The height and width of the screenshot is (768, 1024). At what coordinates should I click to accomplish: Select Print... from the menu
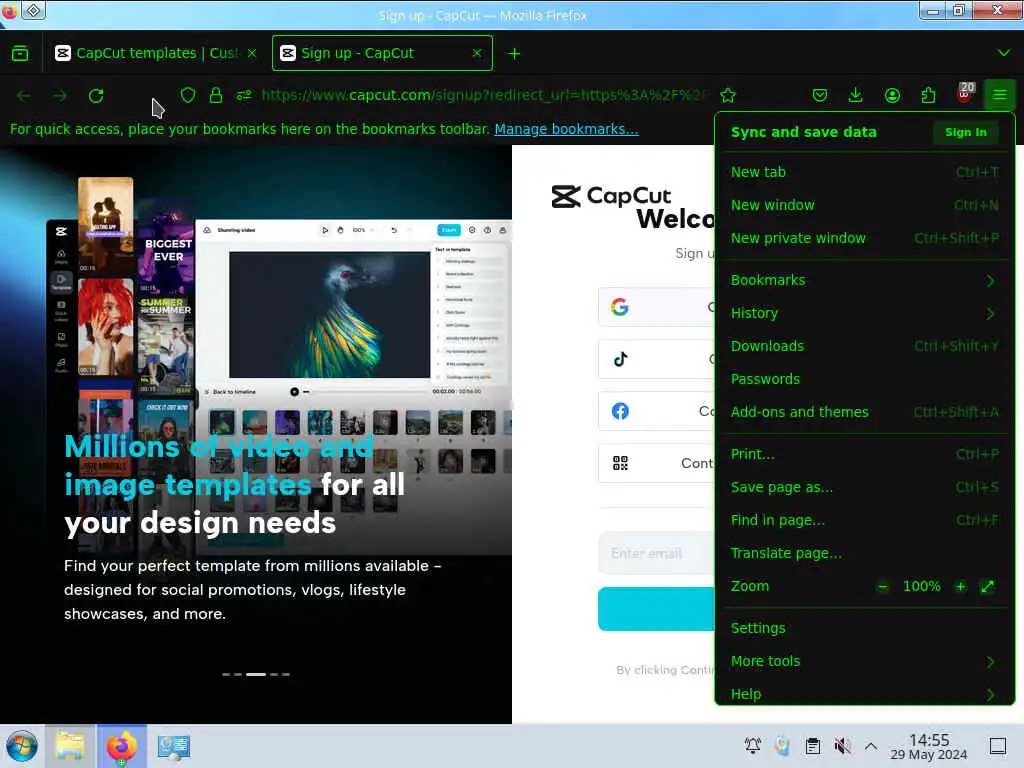[x=865, y=454]
